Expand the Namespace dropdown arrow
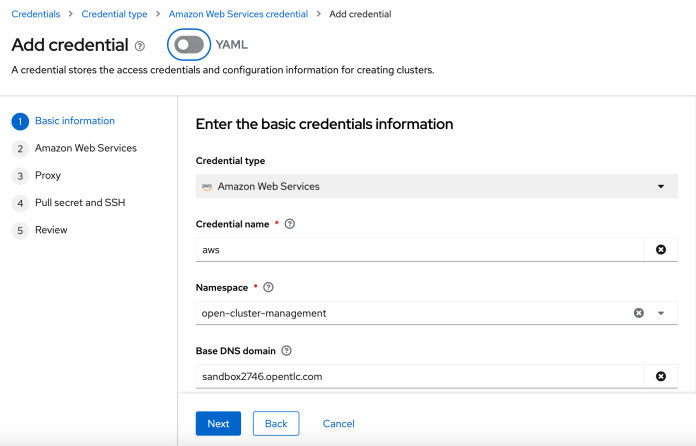The image size is (696, 446). tap(661, 313)
